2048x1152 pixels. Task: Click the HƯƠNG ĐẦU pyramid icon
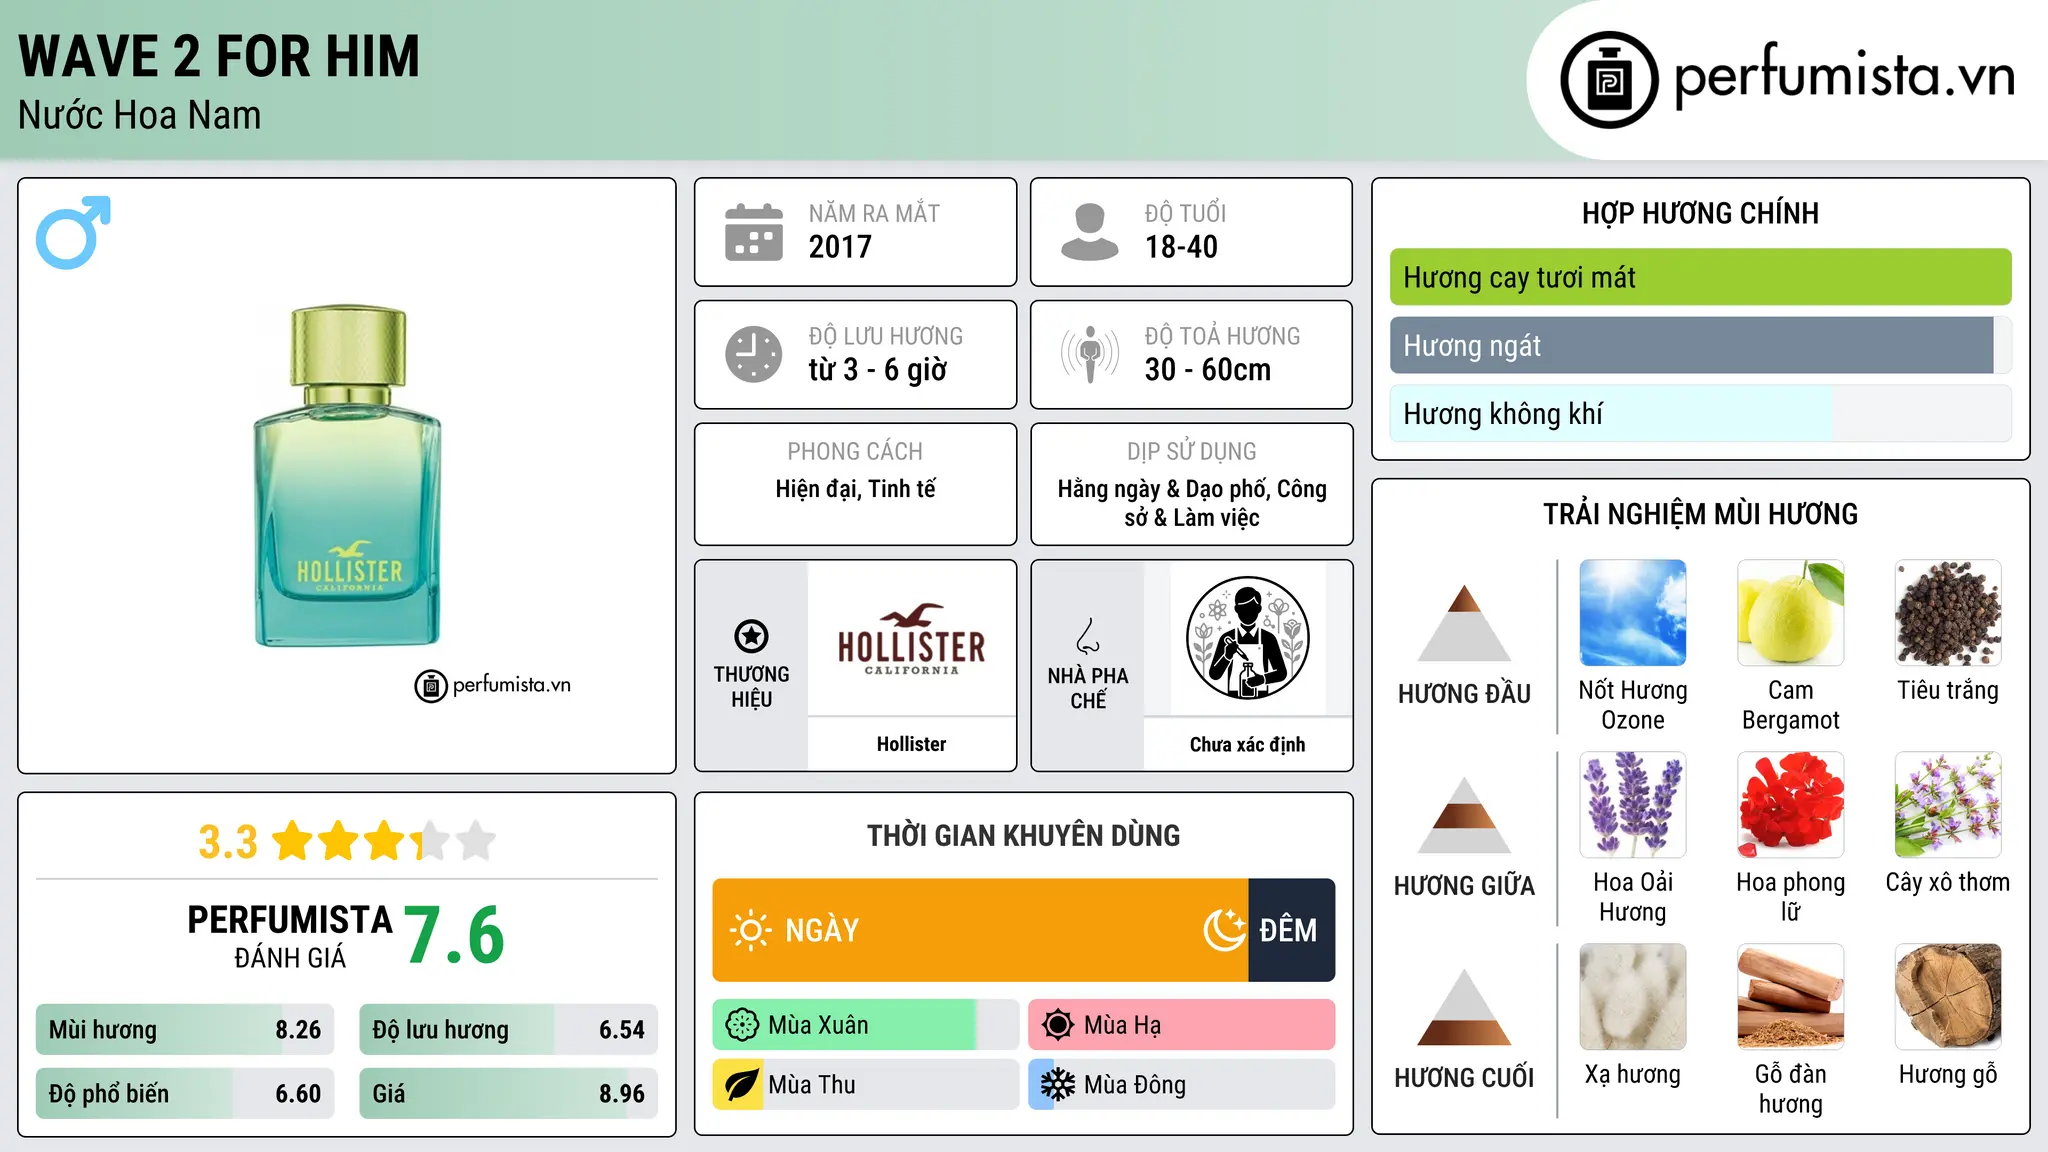tap(1464, 622)
